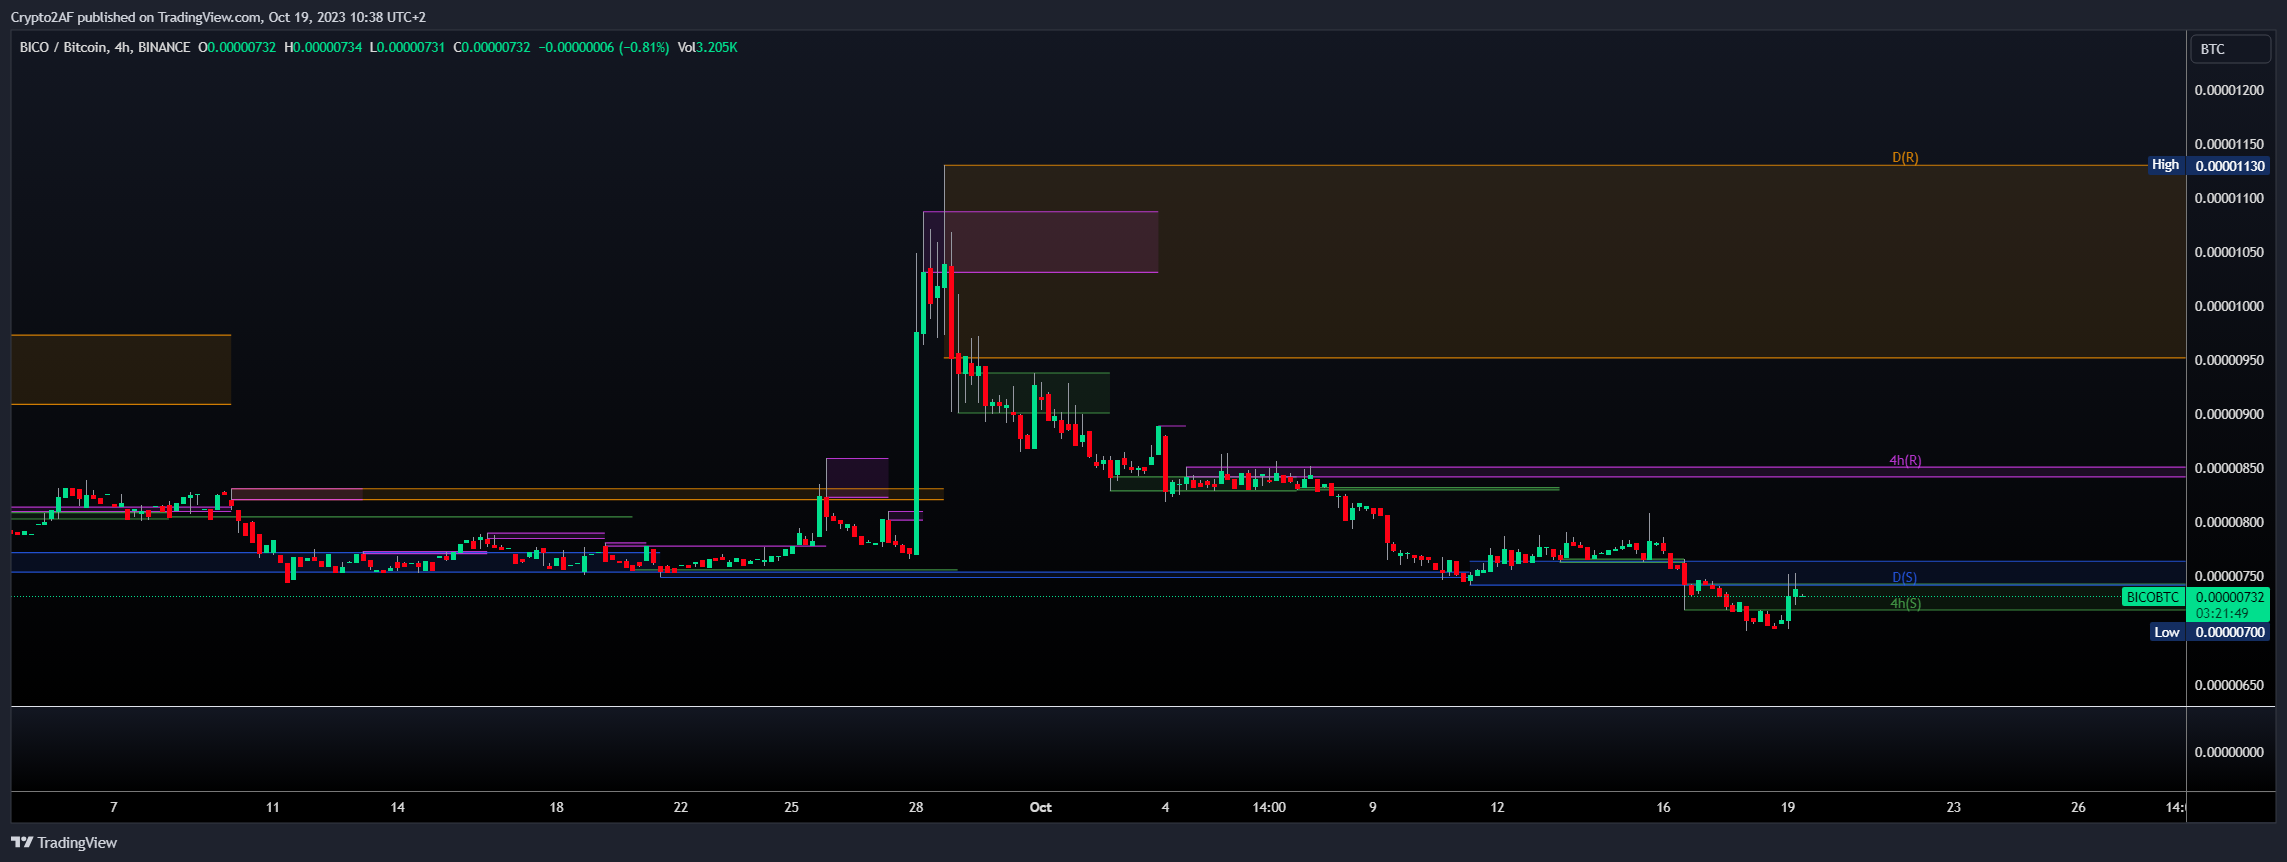Click the 0.00000950 price axis label

click(x=2227, y=360)
